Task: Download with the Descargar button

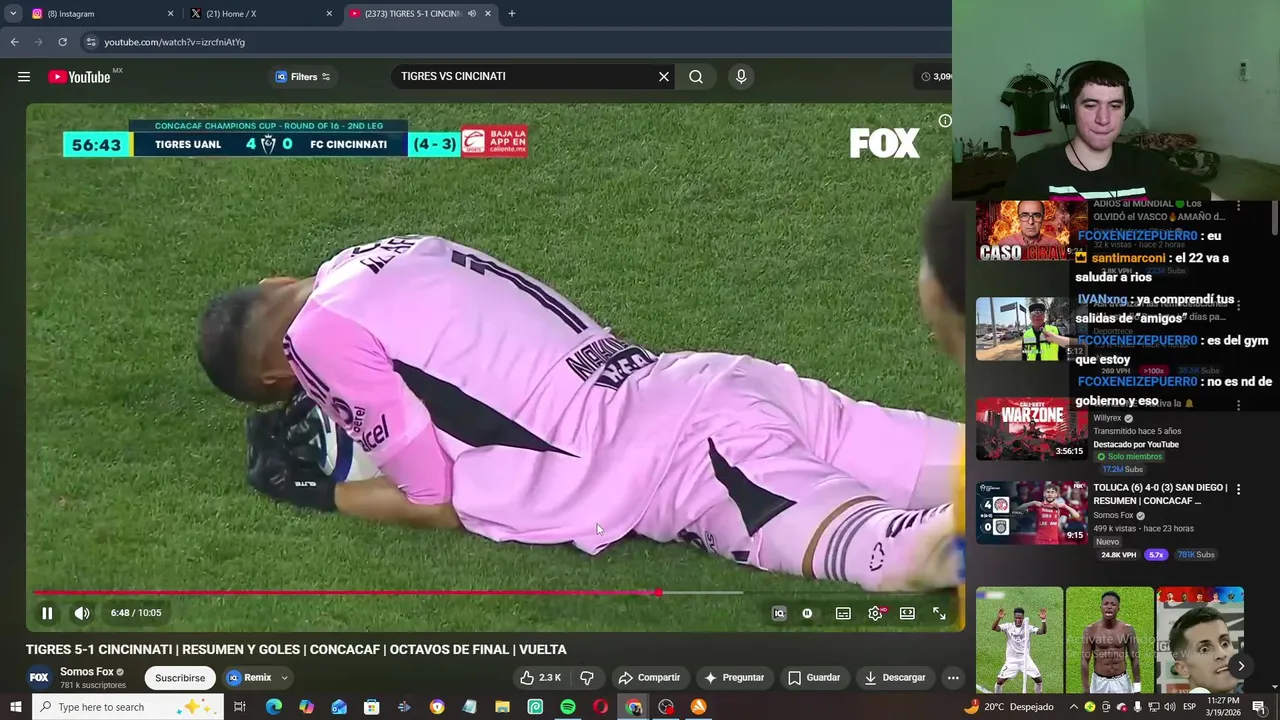Action: coord(895,678)
